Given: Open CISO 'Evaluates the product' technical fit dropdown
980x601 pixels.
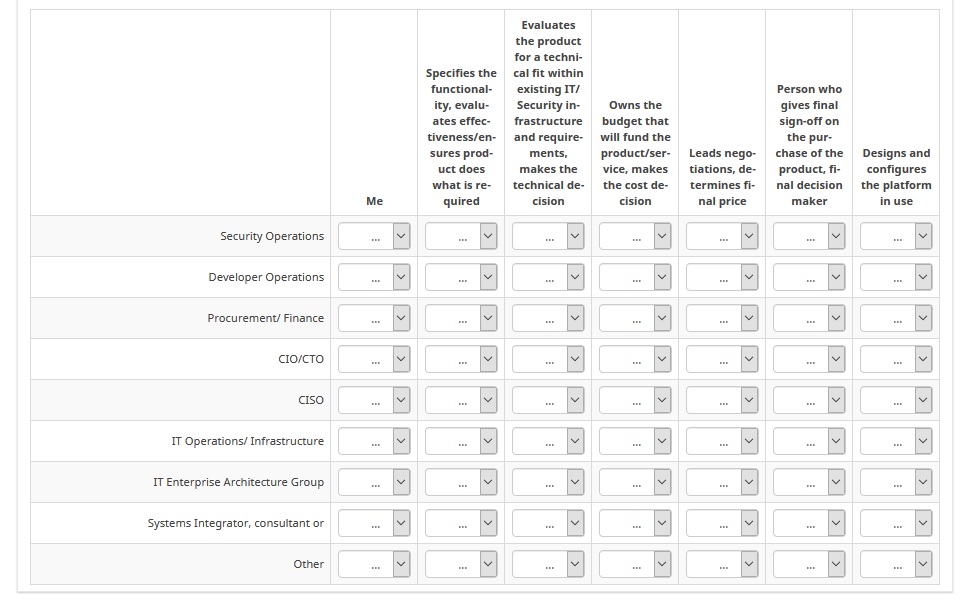Looking at the screenshot, I should [548, 400].
